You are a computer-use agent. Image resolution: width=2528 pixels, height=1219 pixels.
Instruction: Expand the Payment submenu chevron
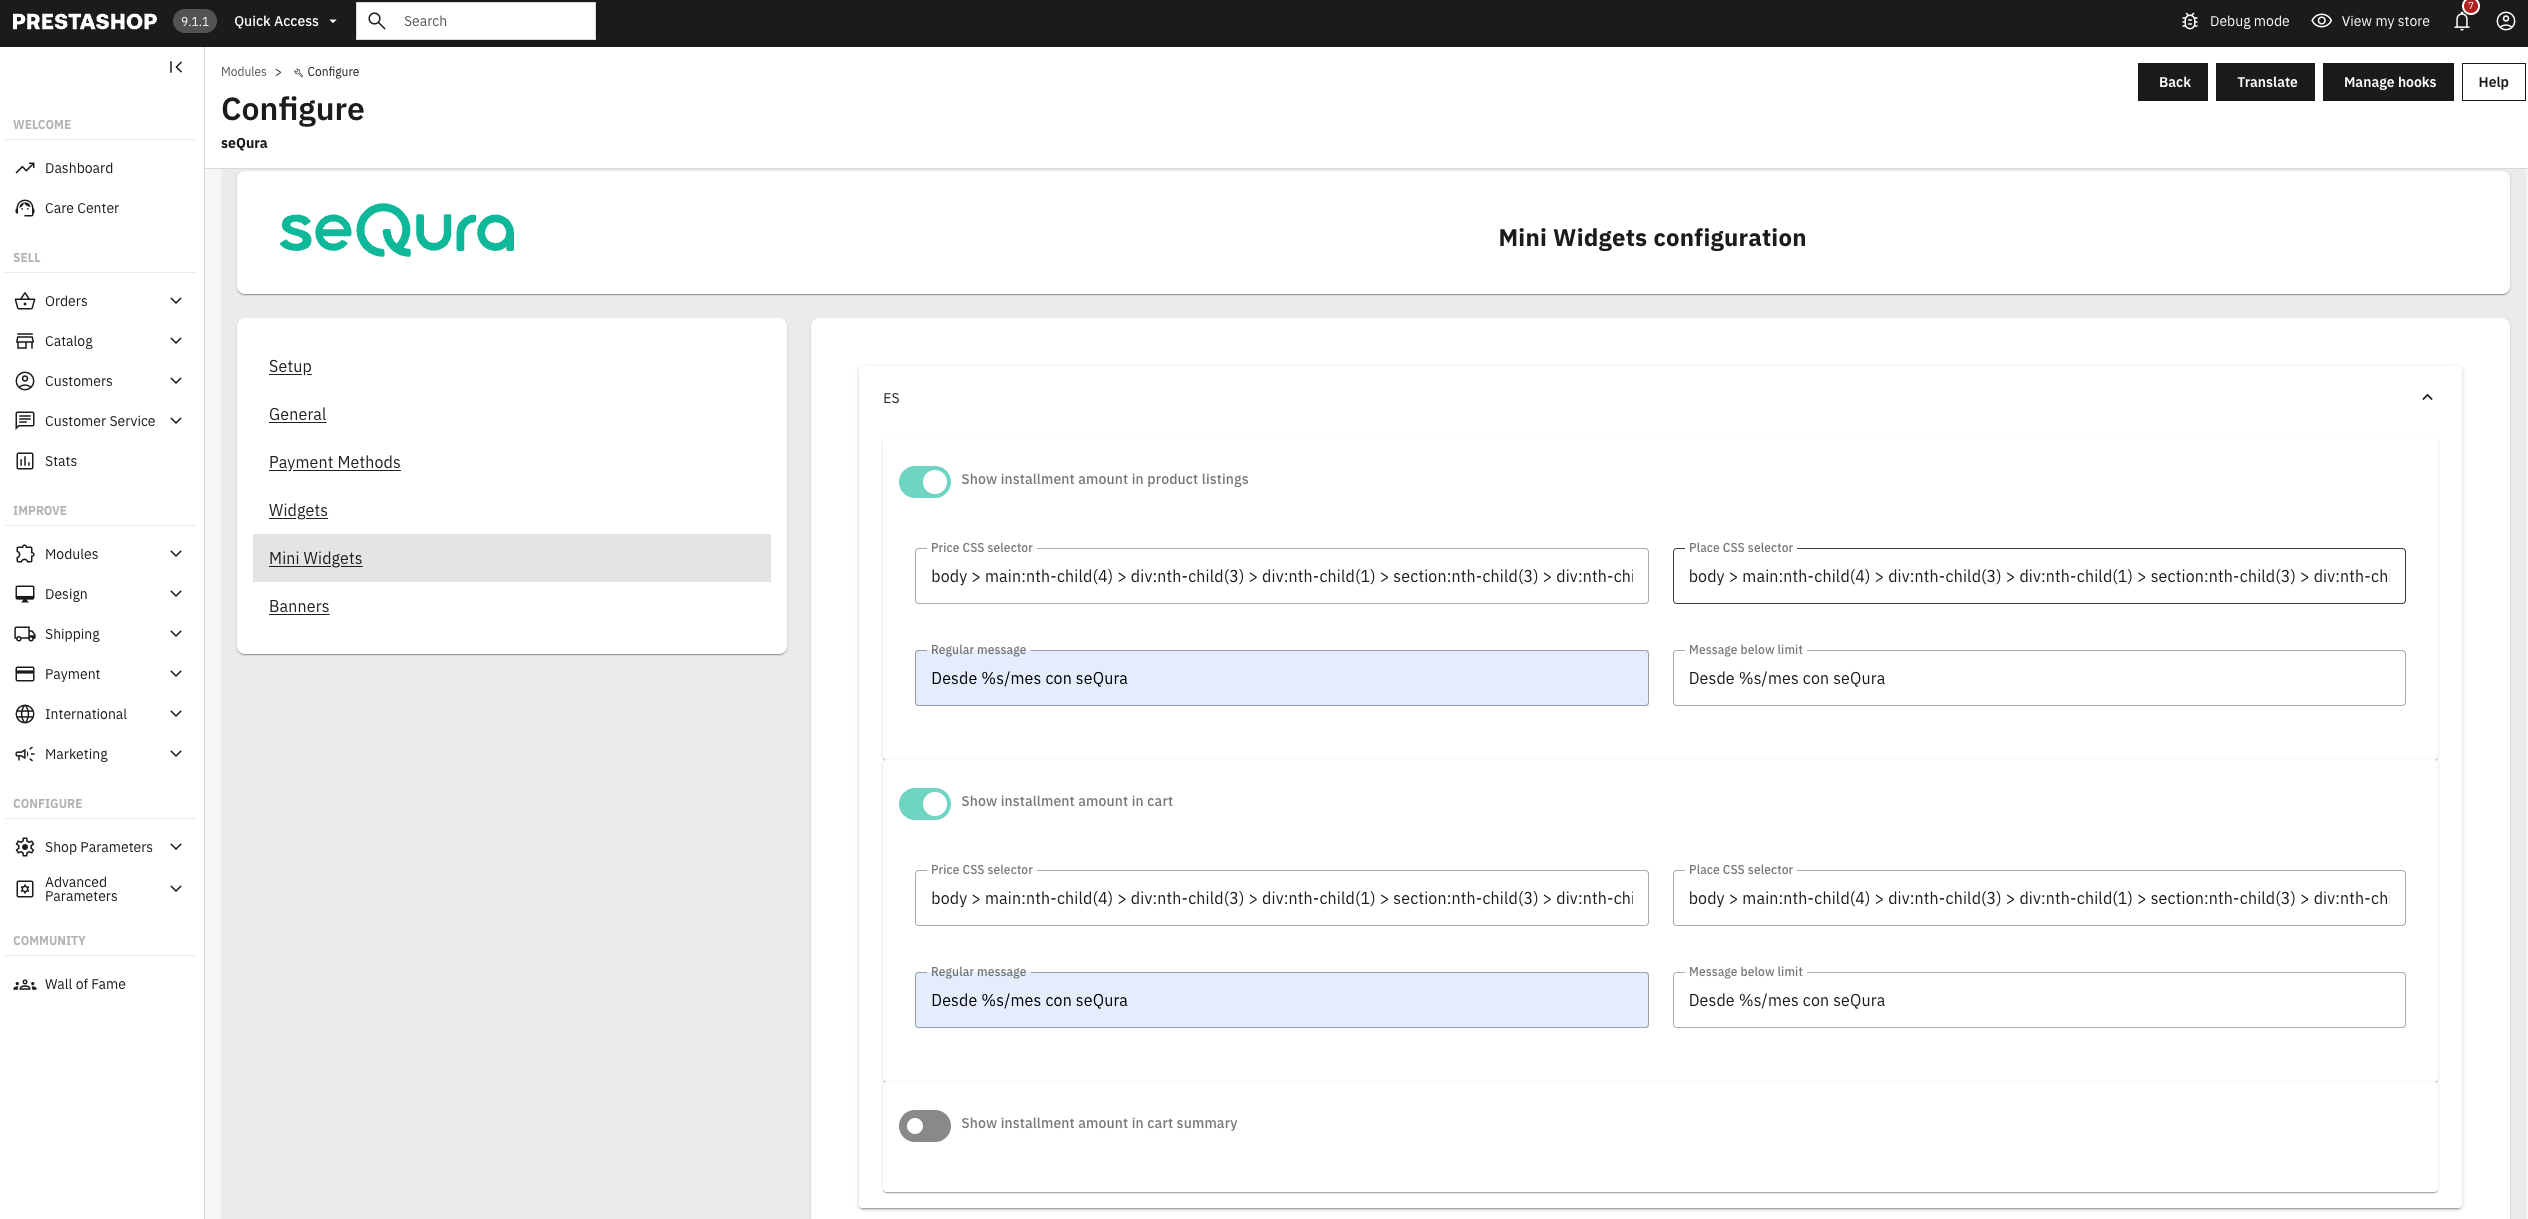click(x=176, y=674)
